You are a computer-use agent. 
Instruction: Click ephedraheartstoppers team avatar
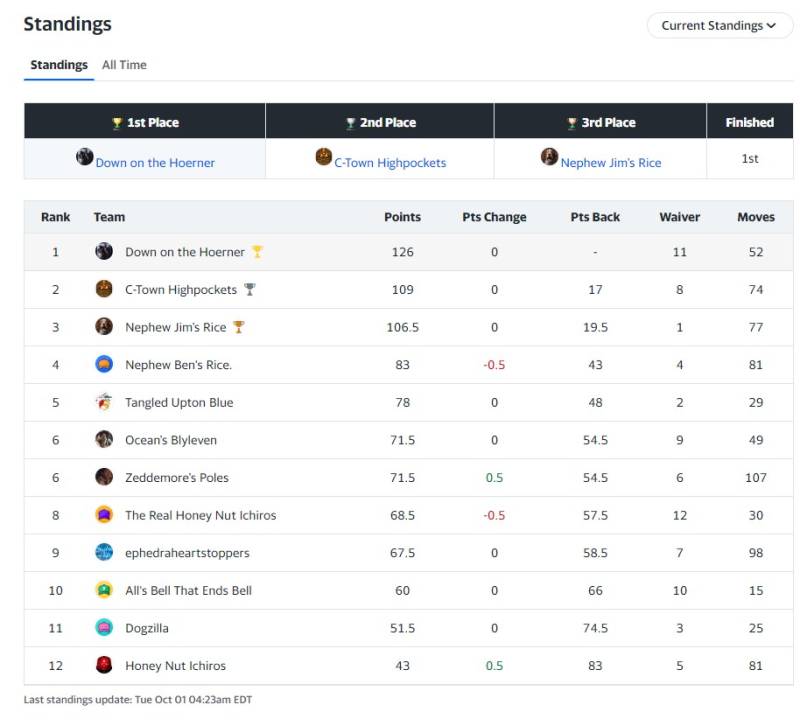[104, 552]
